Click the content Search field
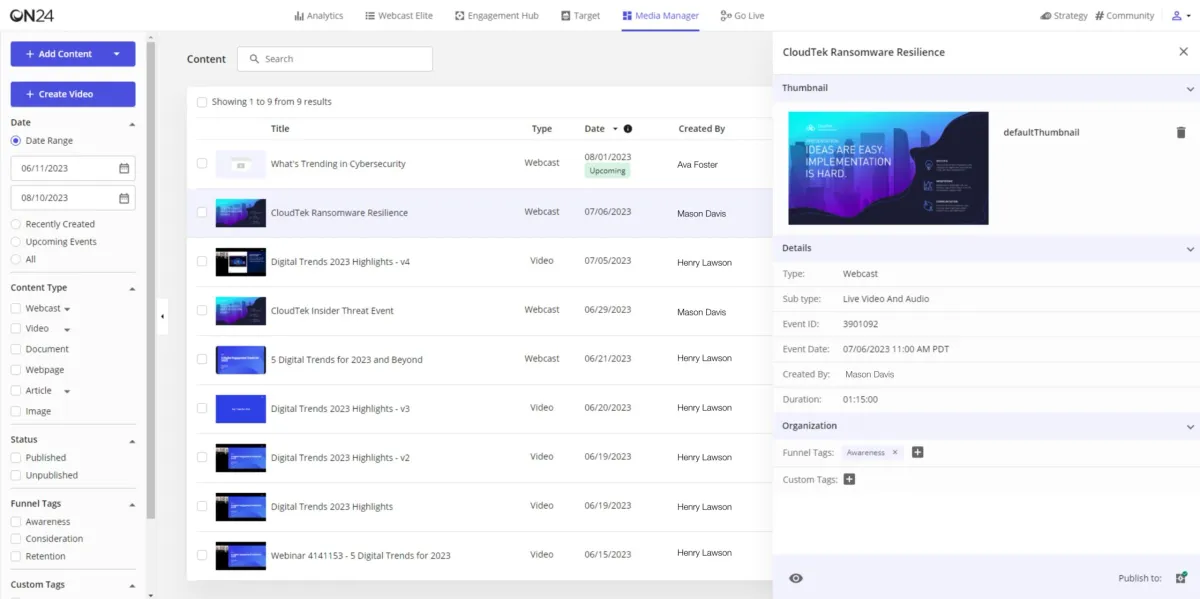This screenshot has width=1200, height=599. tap(335, 59)
